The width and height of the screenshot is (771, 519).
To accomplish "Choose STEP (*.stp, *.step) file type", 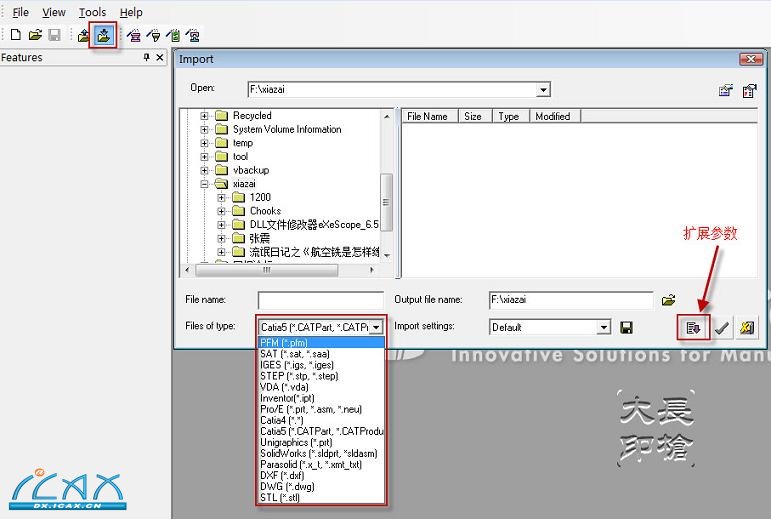I will click(321, 376).
